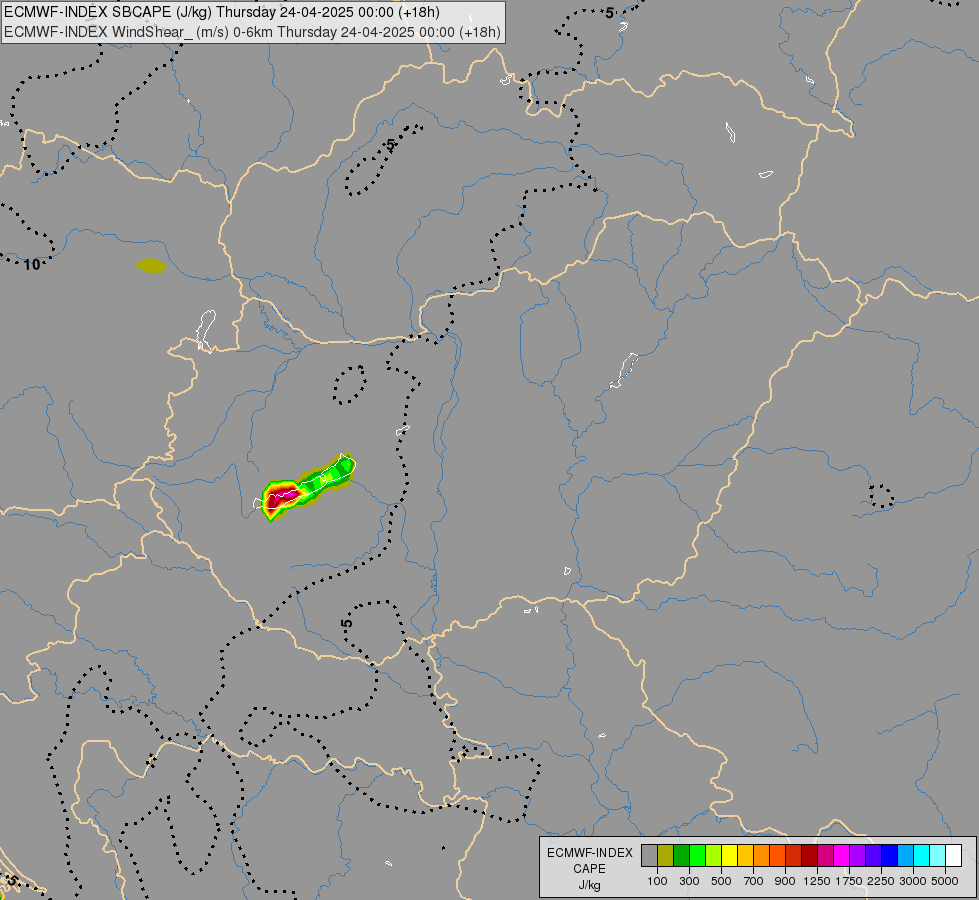The height and width of the screenshot is (900, 979).
Task: Pick the yellow legend swatch after 500
Action: 729,855
